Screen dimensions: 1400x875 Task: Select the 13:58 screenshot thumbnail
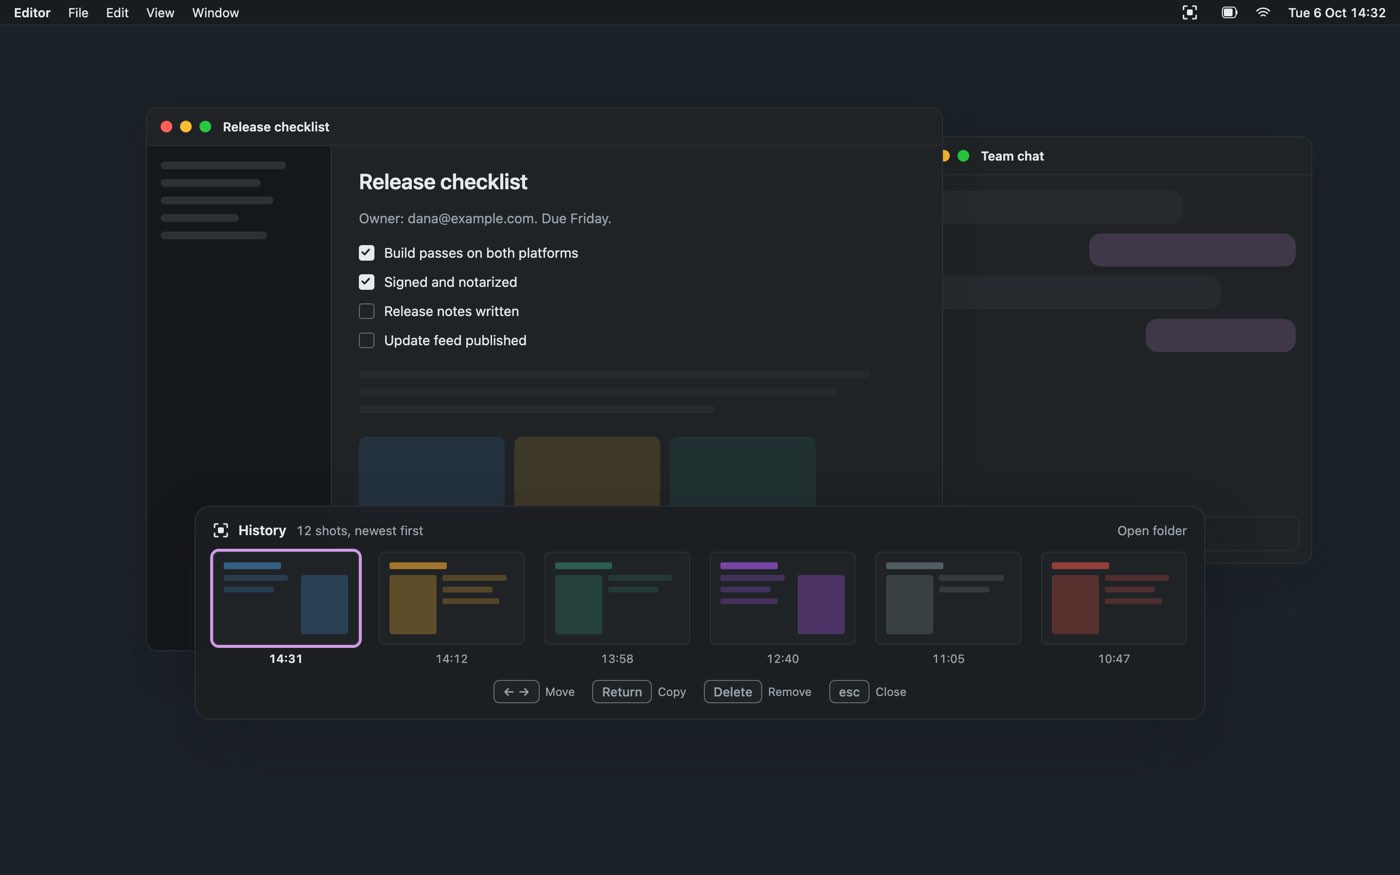click(x=617, y=598)
